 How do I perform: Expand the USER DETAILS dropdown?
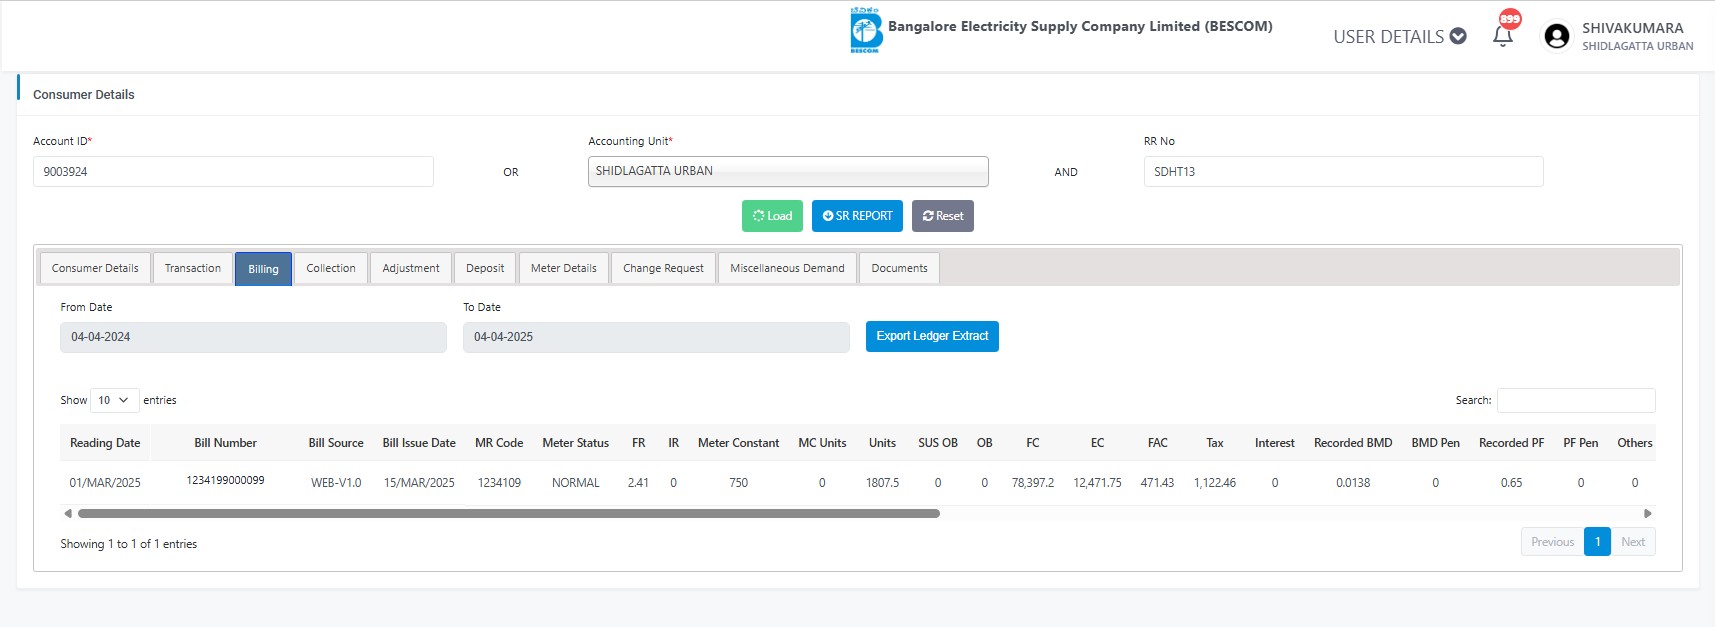1399,36
